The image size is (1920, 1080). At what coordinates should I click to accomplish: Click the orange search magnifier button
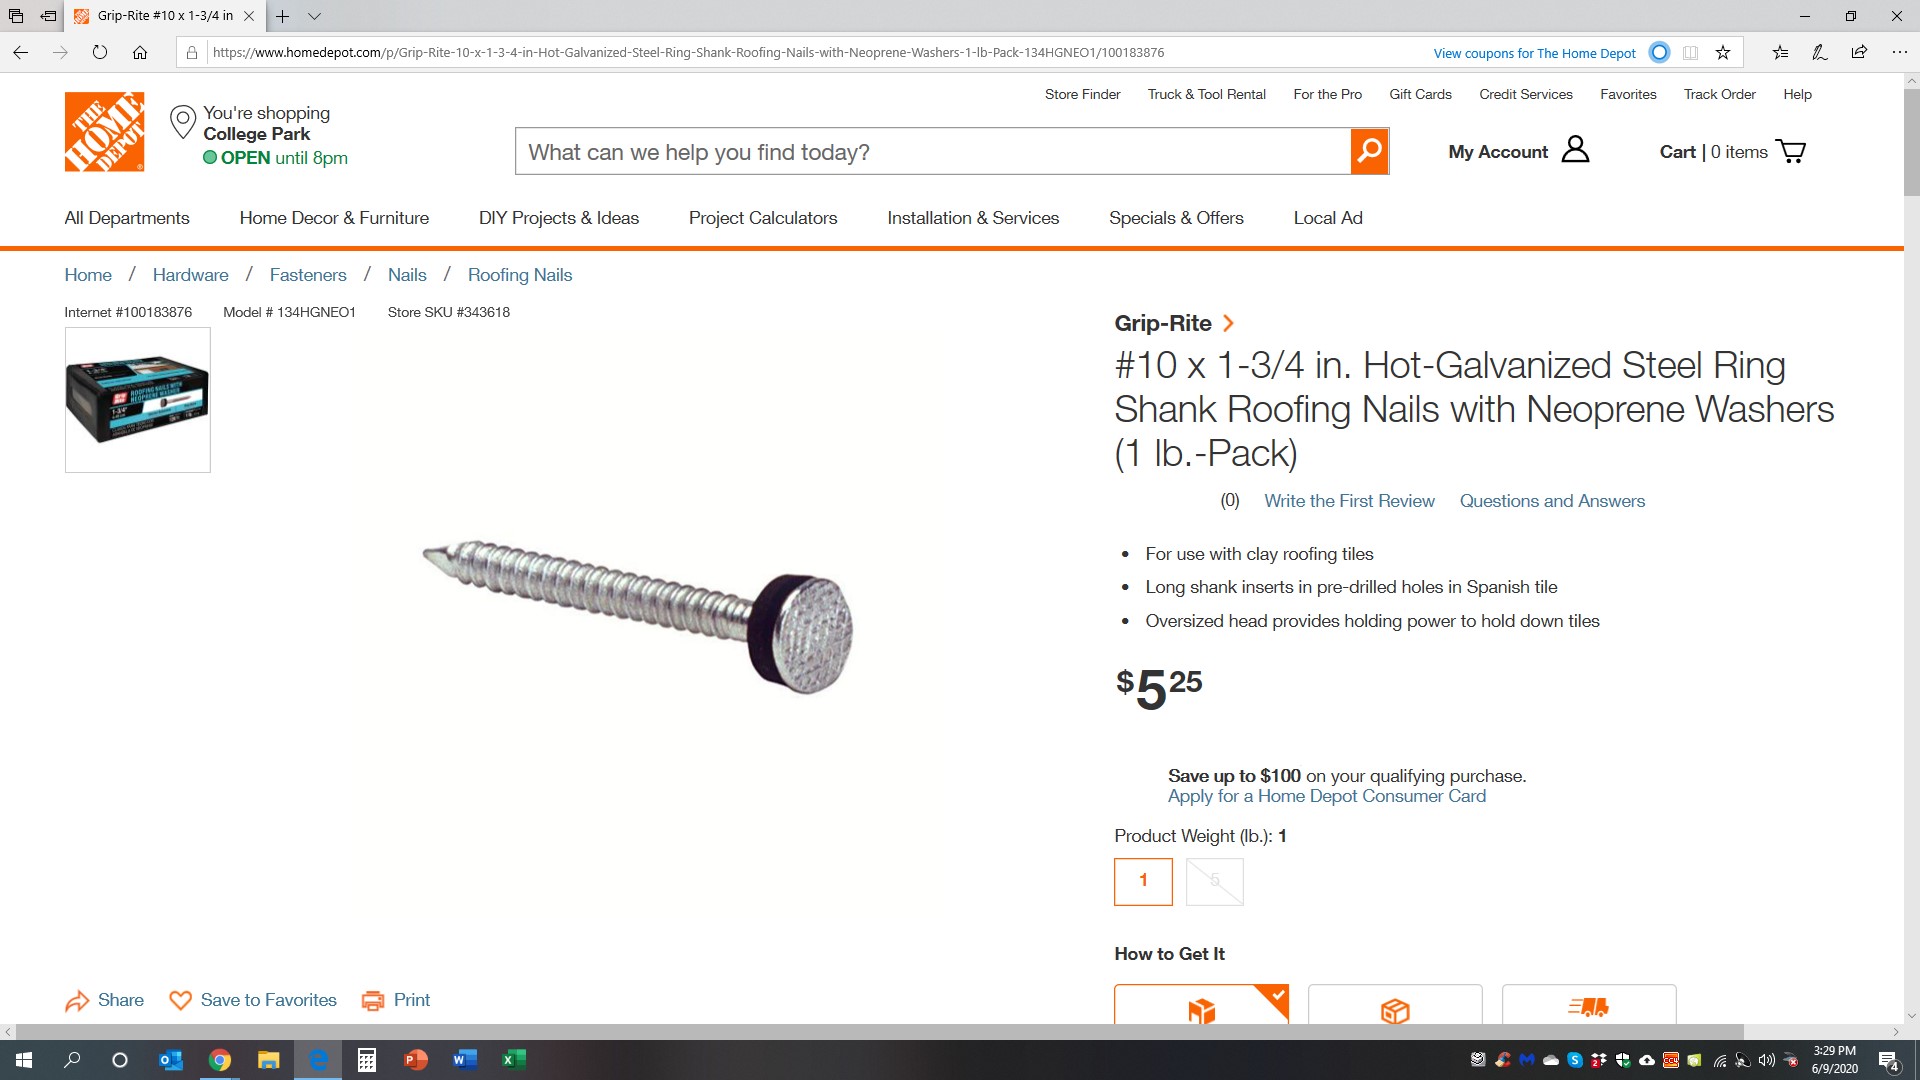tap(1369, 151)
